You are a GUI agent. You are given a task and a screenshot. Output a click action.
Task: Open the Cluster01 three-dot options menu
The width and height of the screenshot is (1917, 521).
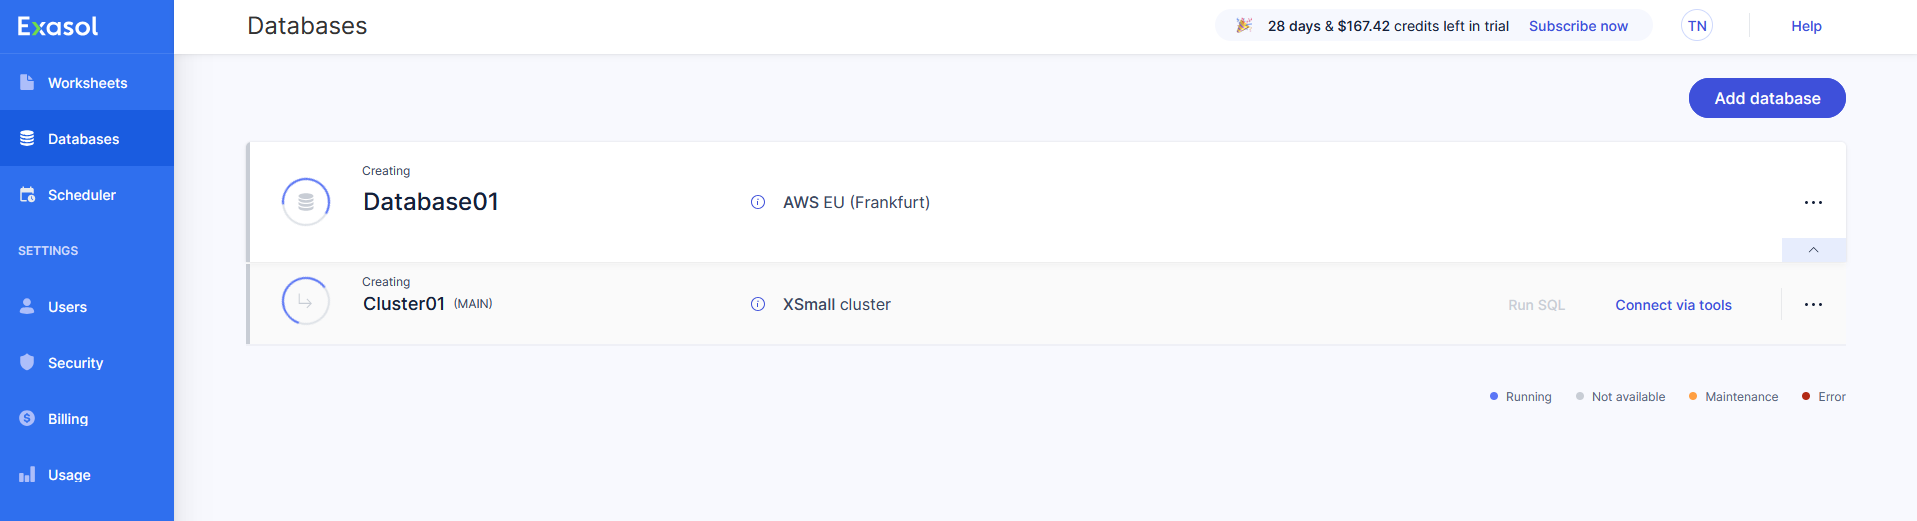coord(1813,304)
